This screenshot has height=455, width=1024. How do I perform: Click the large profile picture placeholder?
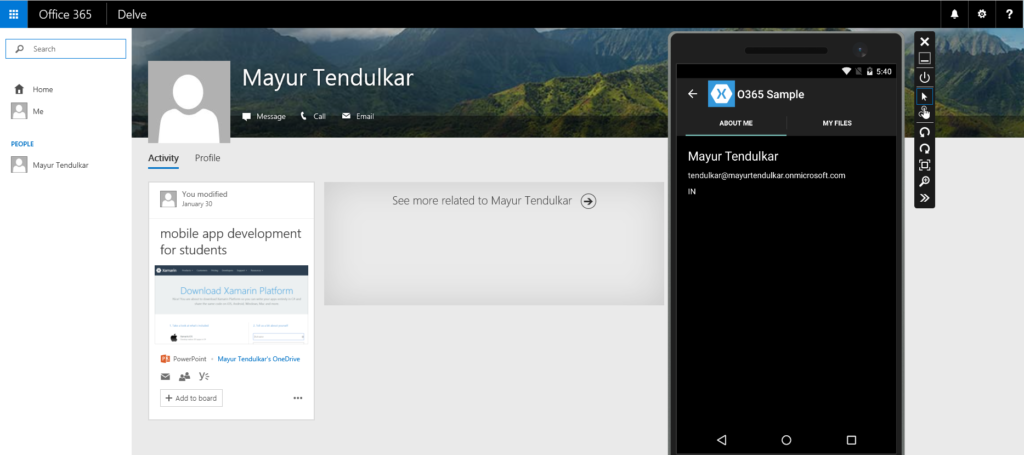(189, 102)
